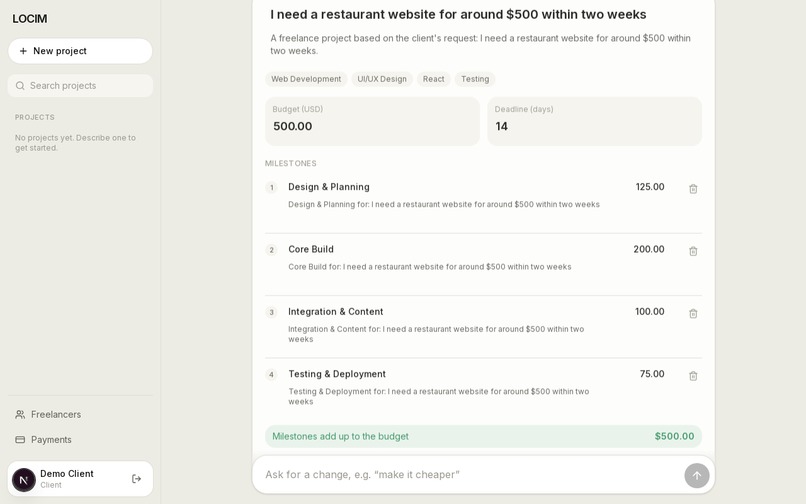This screenshot has height=504, width=806.
Task: Edit the Budget (USD) field value 500.00
Action: point(372,126)
